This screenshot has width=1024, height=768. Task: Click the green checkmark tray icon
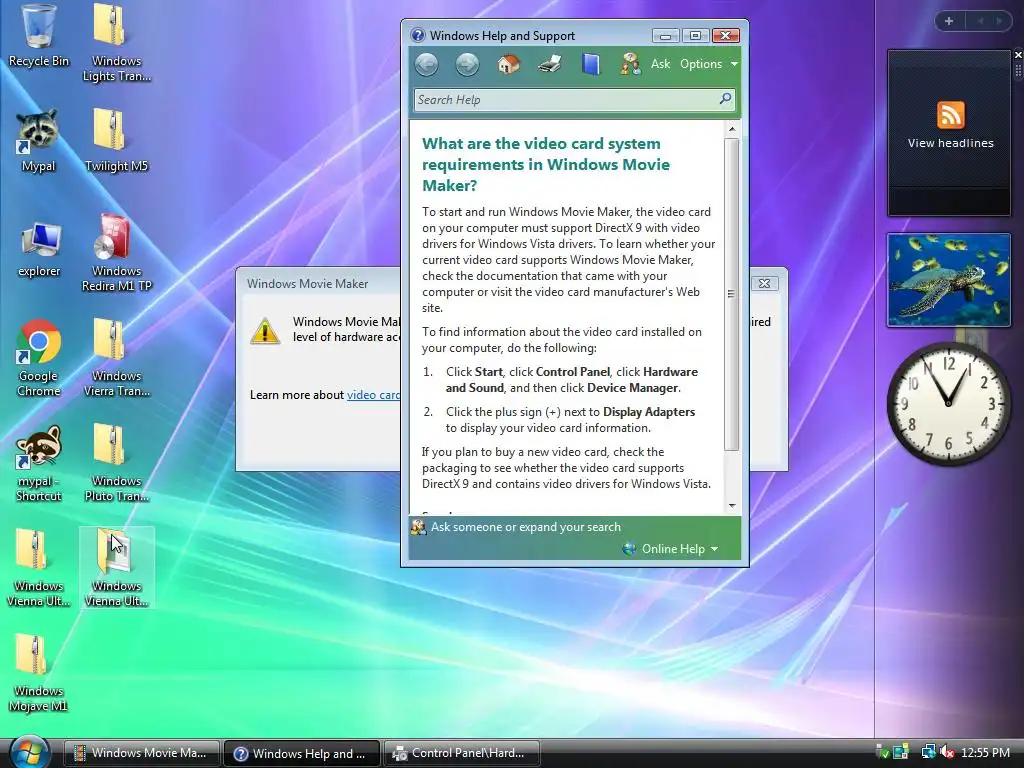tap(882, 753)
